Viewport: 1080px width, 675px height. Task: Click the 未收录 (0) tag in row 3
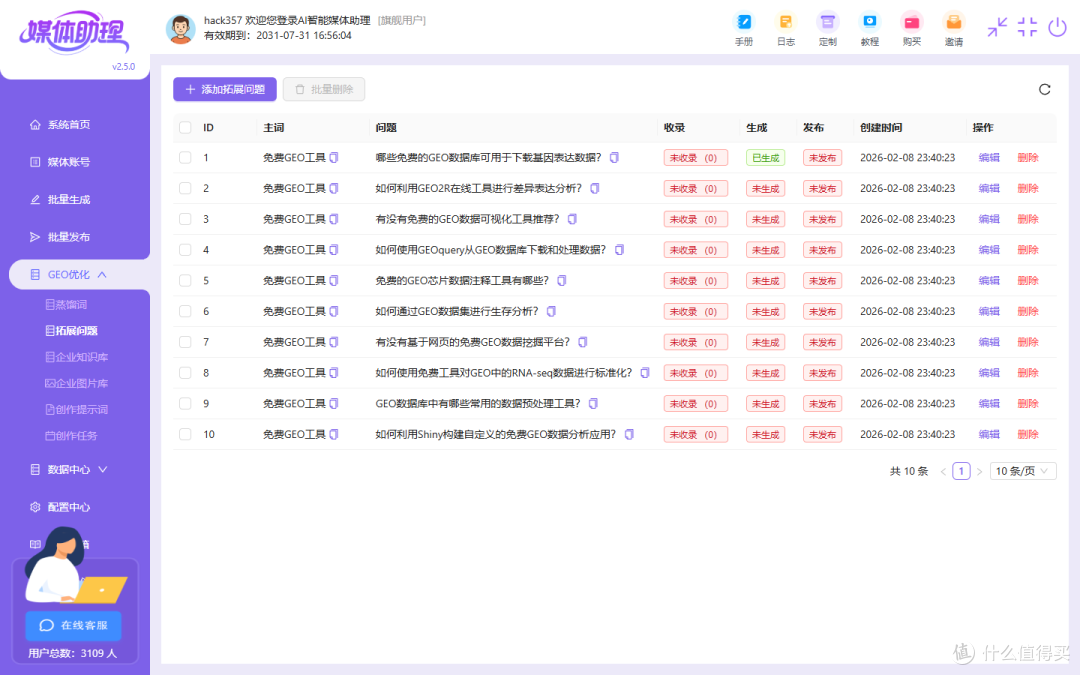[x=696, y=219]
